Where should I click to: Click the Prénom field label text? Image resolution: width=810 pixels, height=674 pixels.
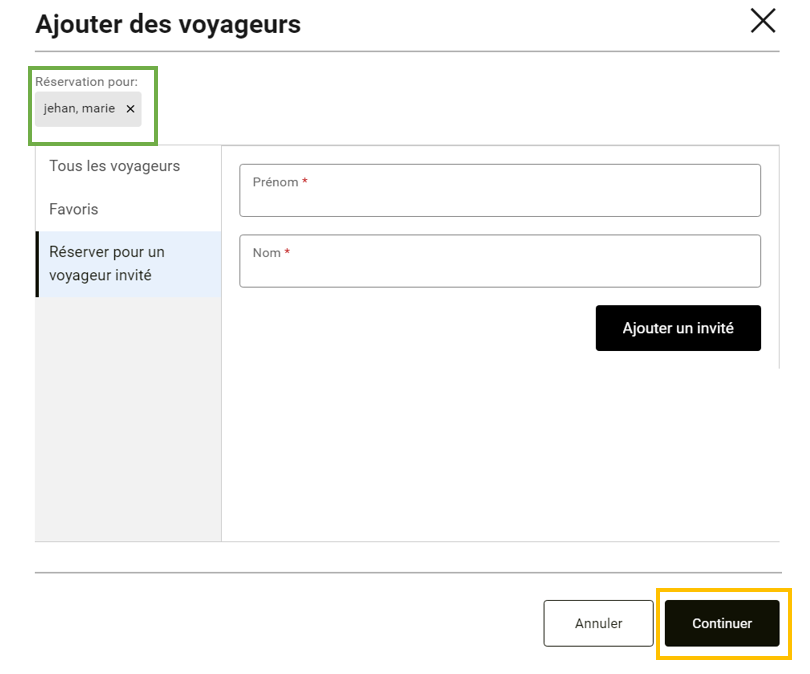[x=275, y=182]
